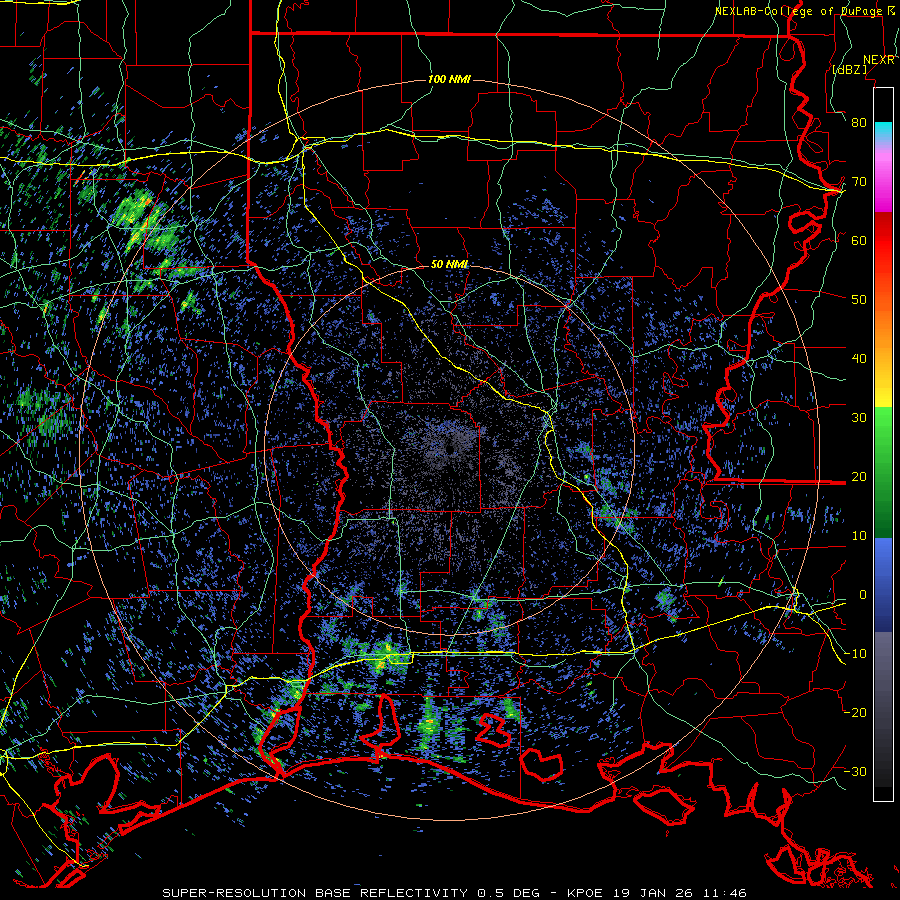Click the 20 dBZ scale label
Image resolution: width=900 pixels, height=900 pixels.
(859, 476)
